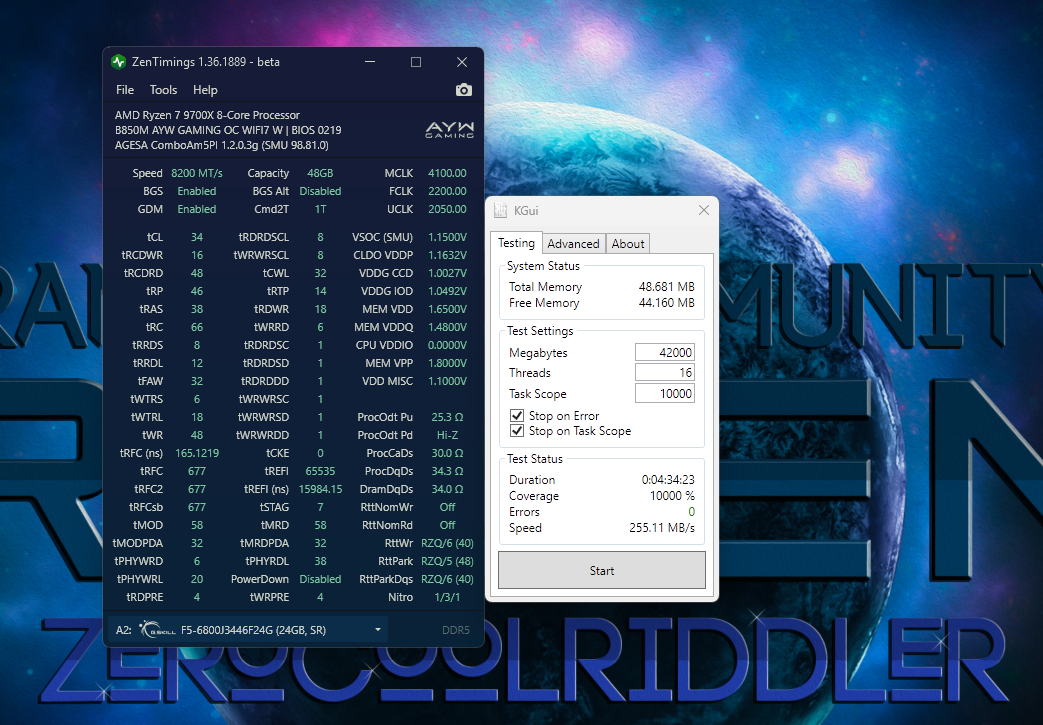Expand the A2 memory module dropdown
Image resolution: width=1043 pixels, height=725 pixels.
pos(378,630)
